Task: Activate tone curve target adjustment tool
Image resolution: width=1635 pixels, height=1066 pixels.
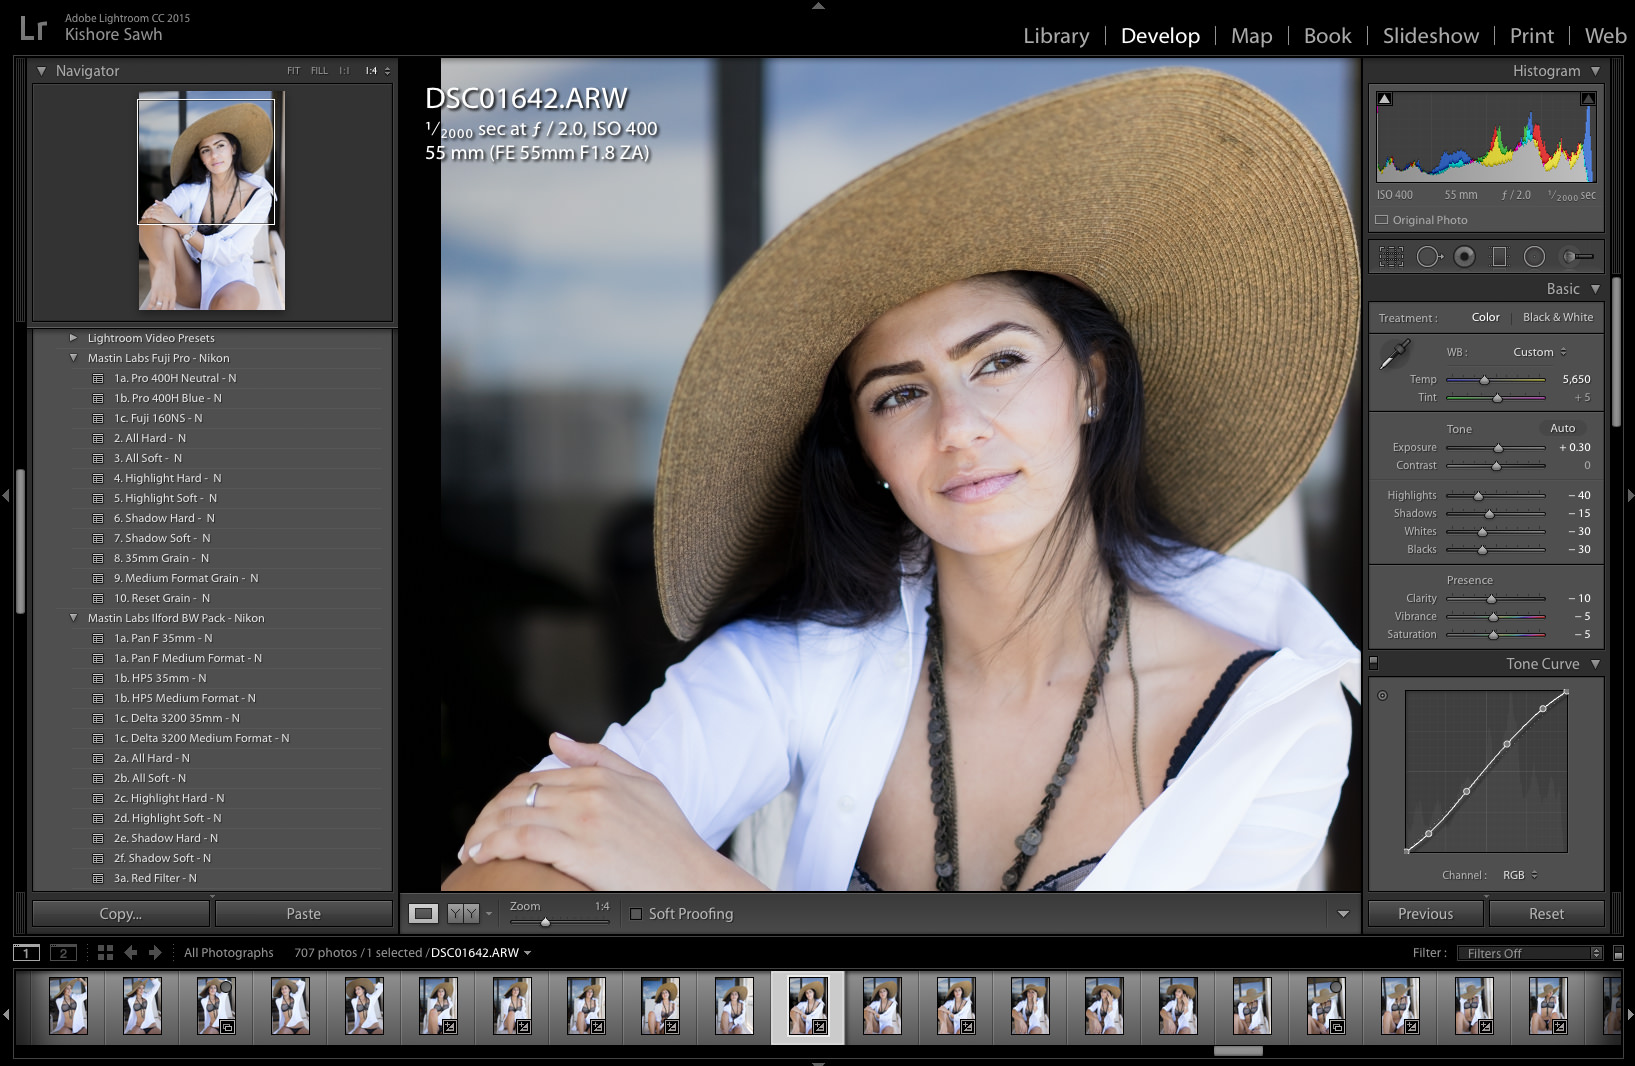Action: (1383, 695)
